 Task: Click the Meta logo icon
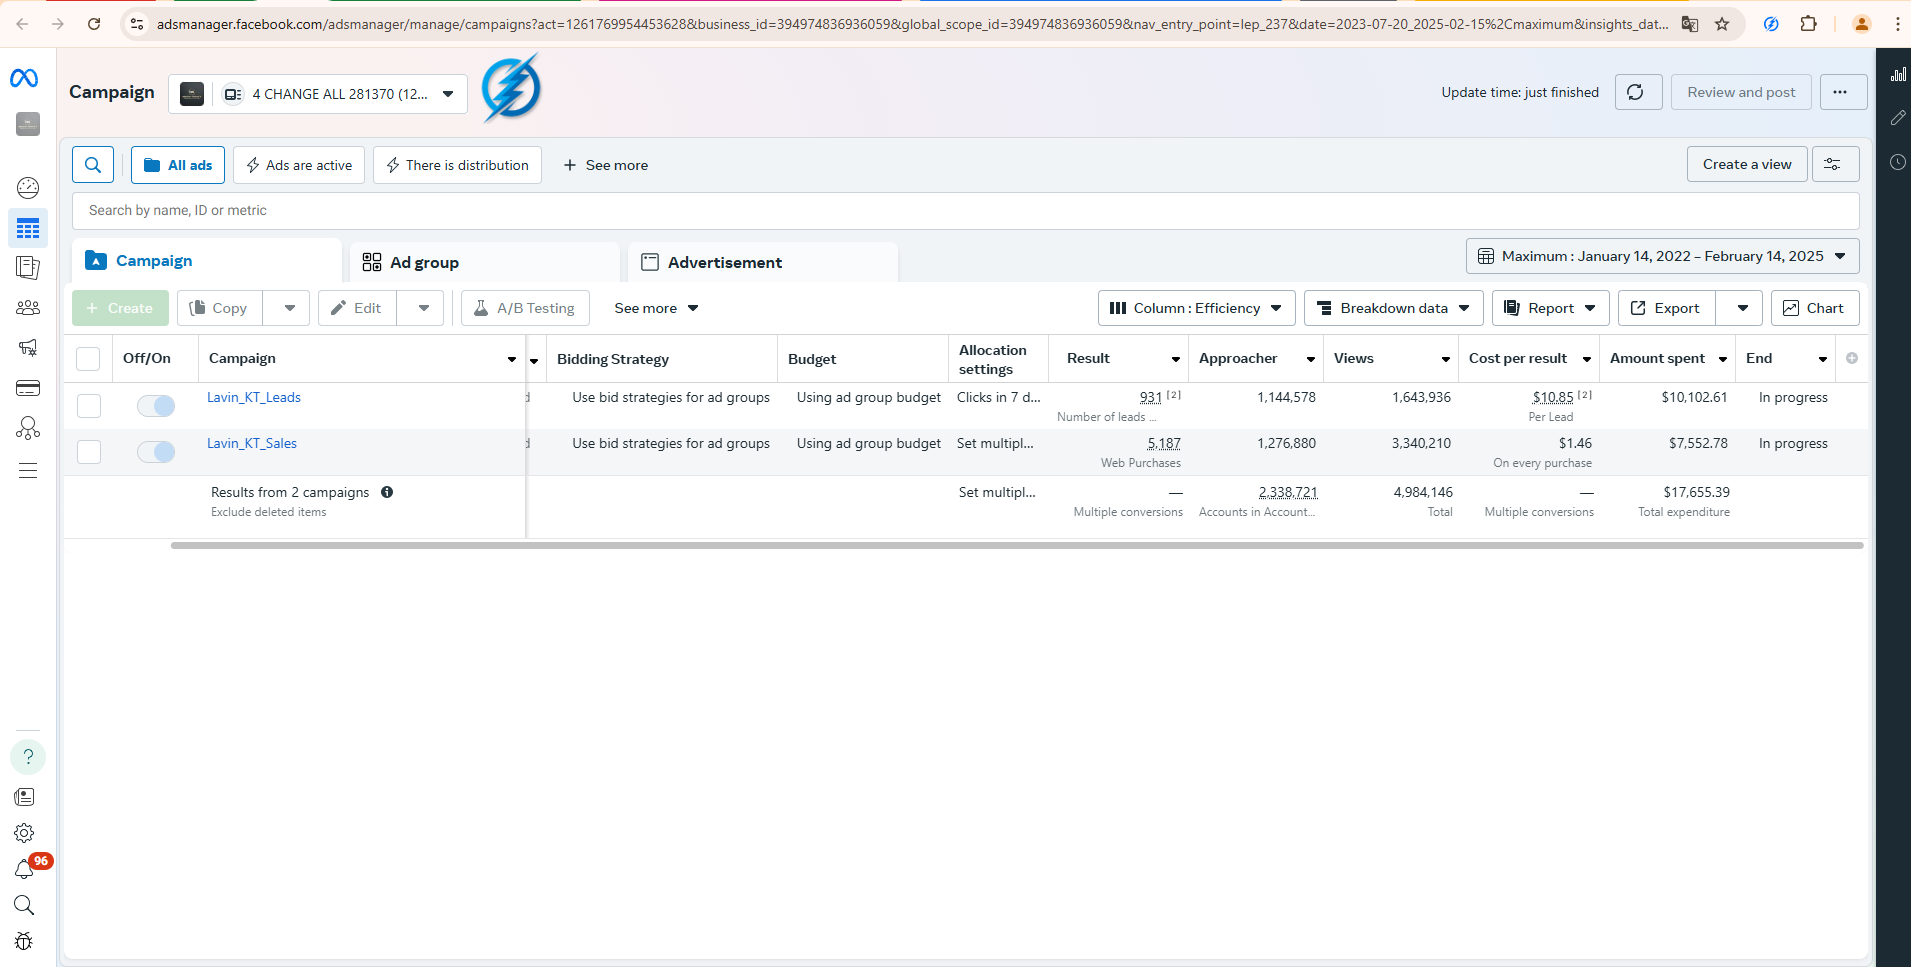tap(24, 78)
